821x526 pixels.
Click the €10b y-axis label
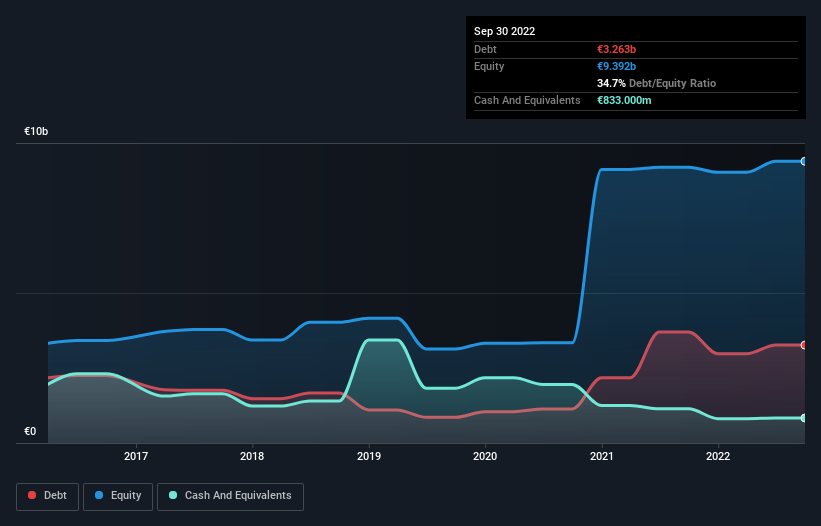tap(36, 131)
